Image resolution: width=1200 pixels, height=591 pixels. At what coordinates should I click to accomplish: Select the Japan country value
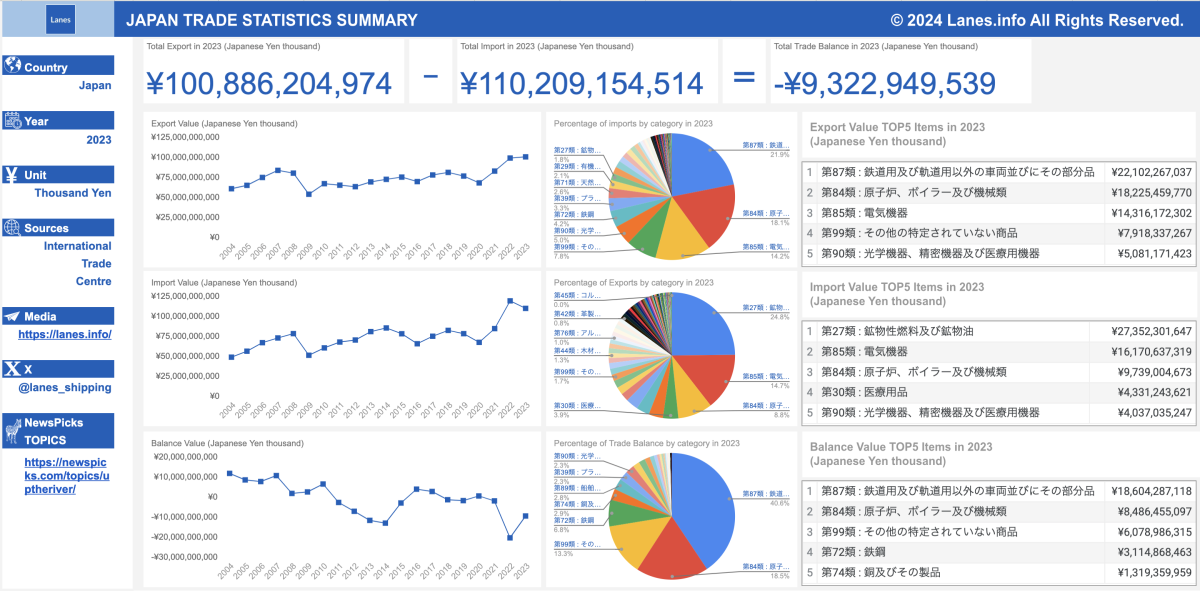coord(95,86)
